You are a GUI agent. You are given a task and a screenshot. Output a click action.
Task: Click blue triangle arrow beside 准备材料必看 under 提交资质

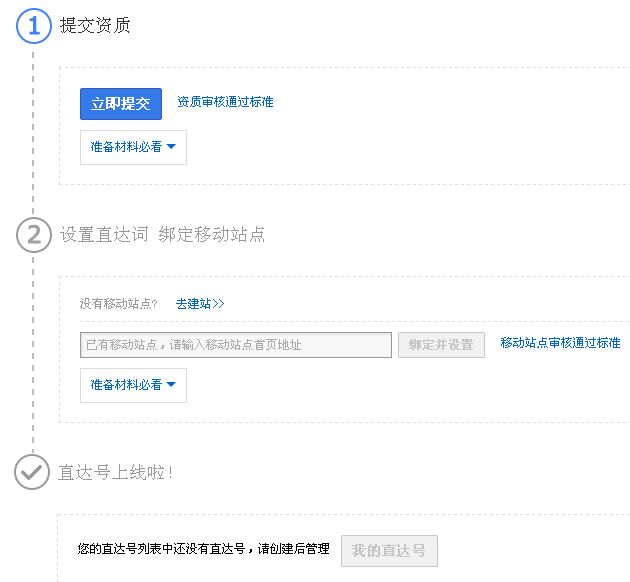(171, 147)
